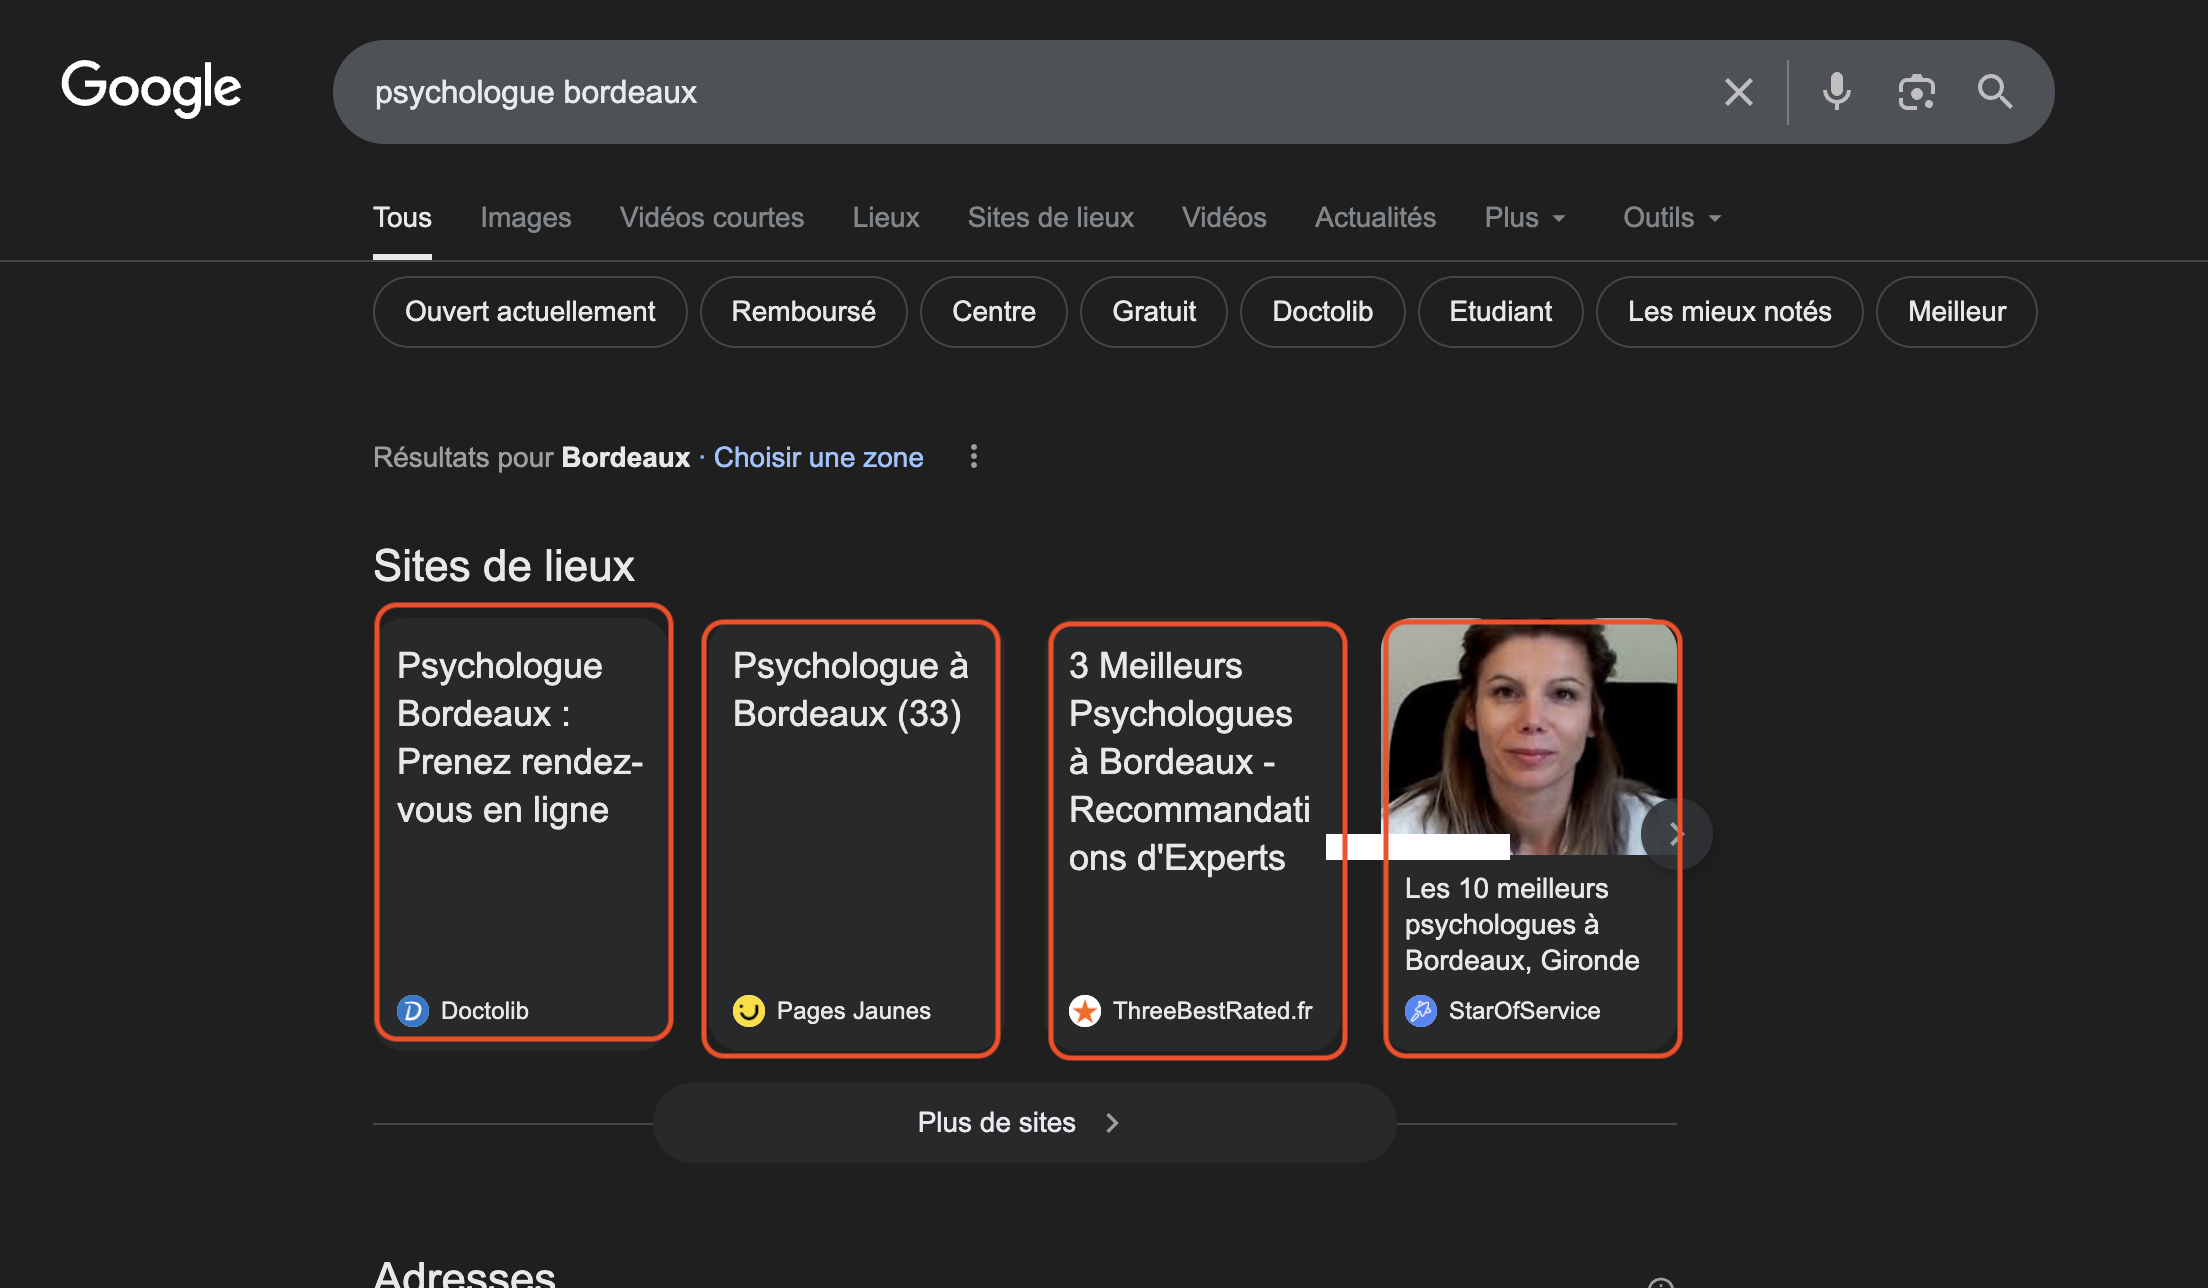
Task: Toggle the Ouvert actuellement filter chip
Action: coord(530,312)
